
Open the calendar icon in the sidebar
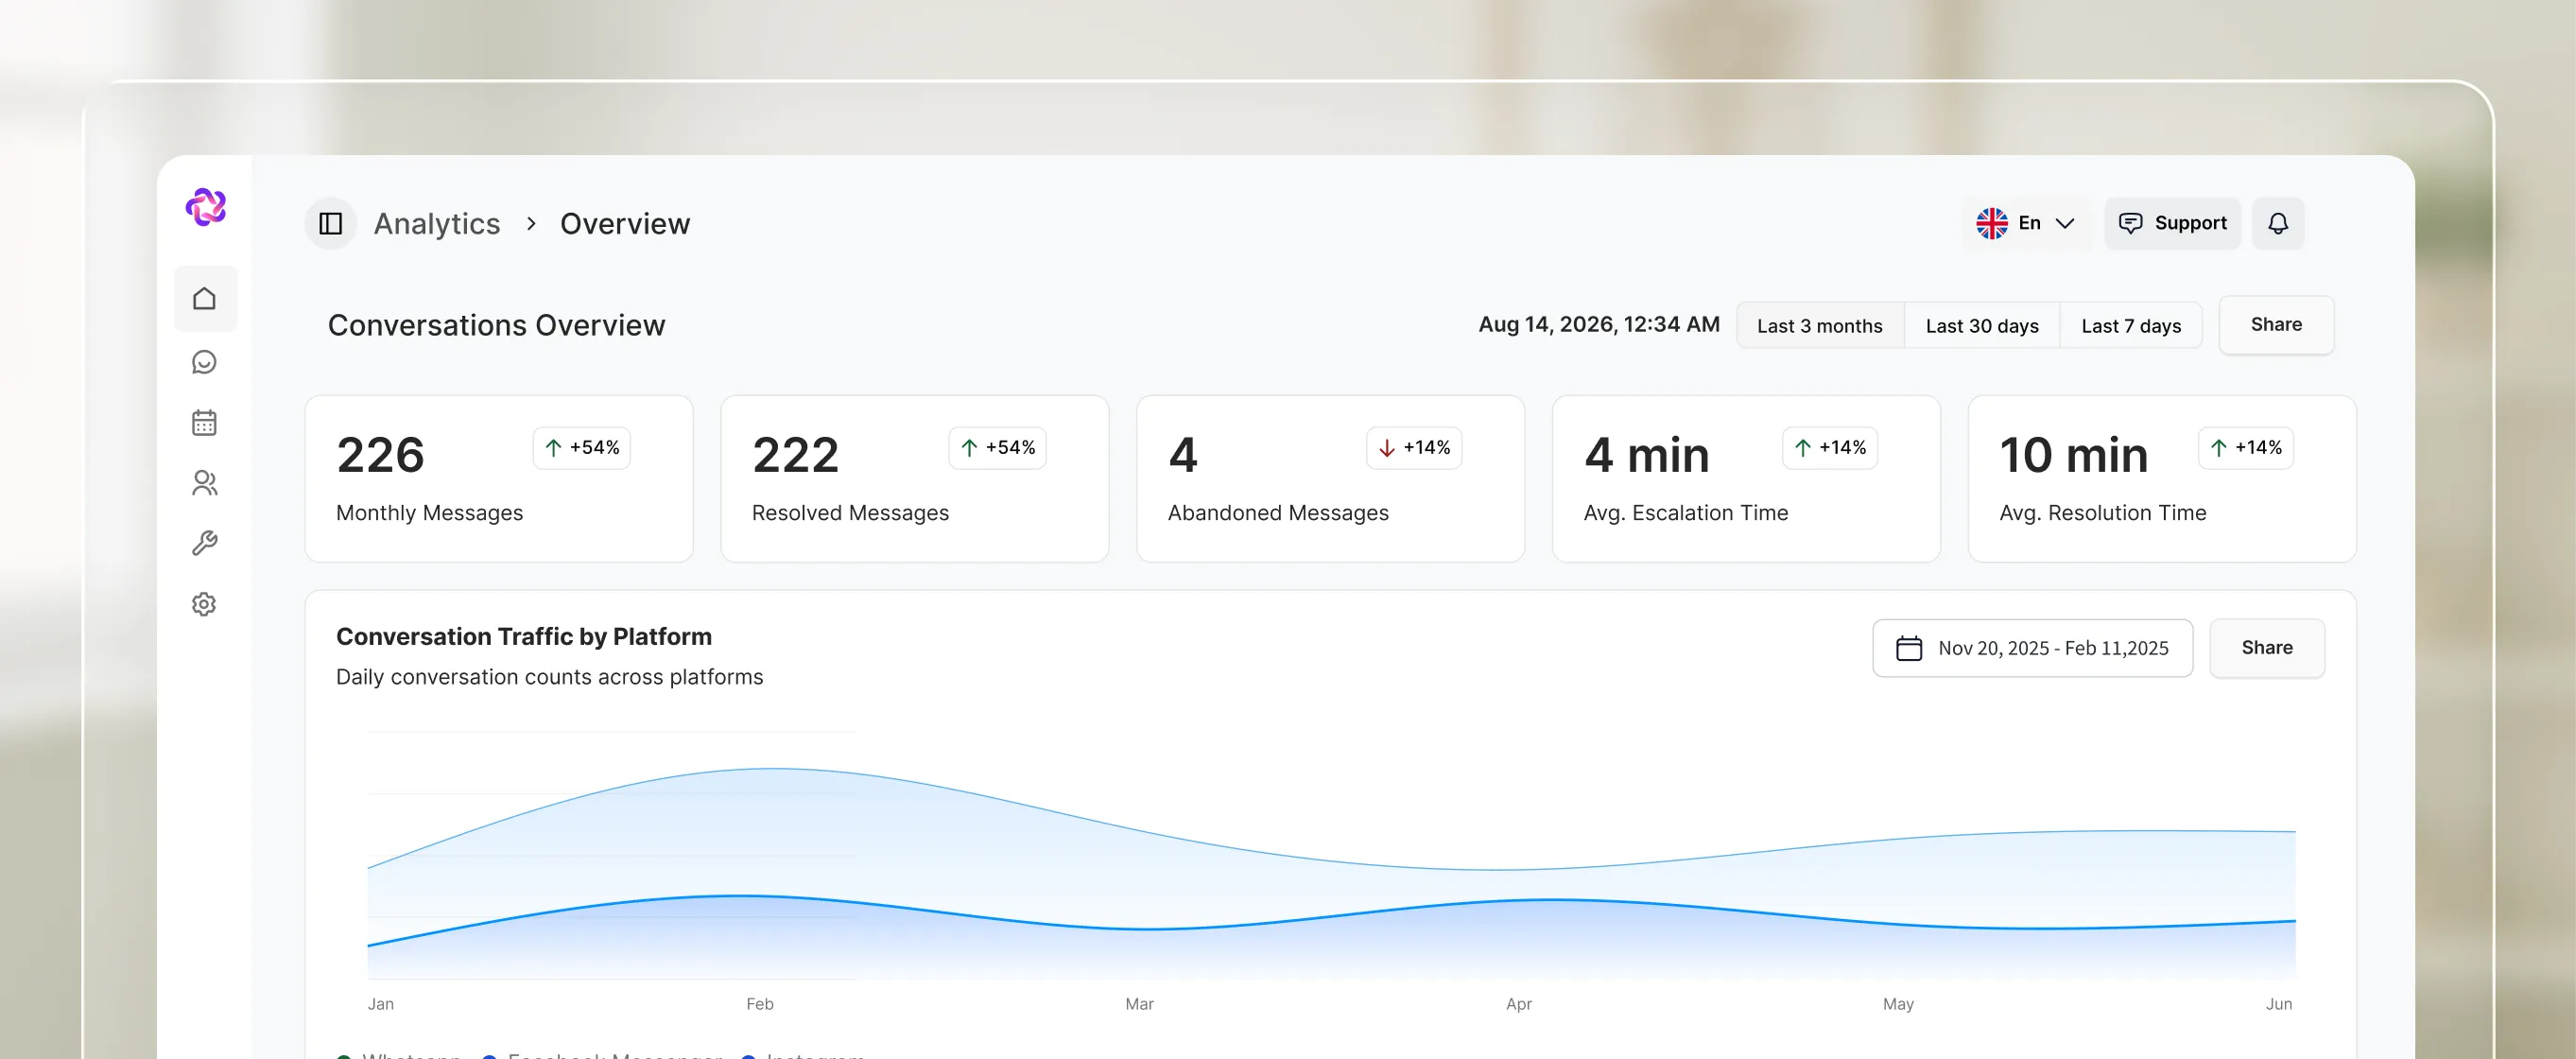pyautogui.click(x=204, y=422)
